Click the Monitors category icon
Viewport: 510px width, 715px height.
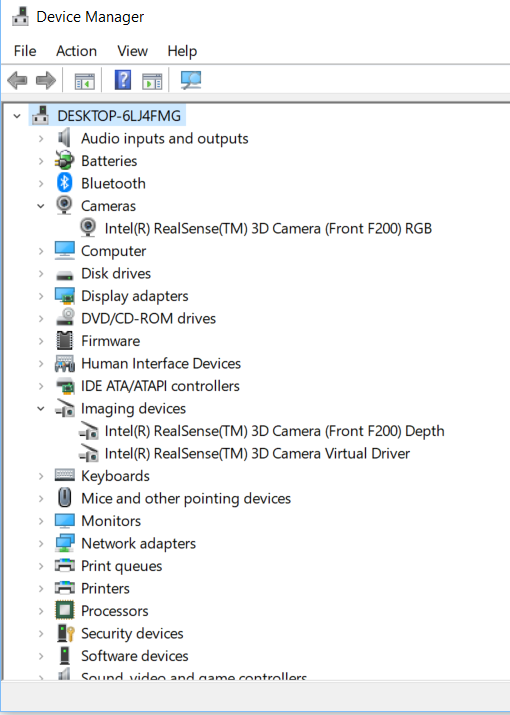click(64, 520)
